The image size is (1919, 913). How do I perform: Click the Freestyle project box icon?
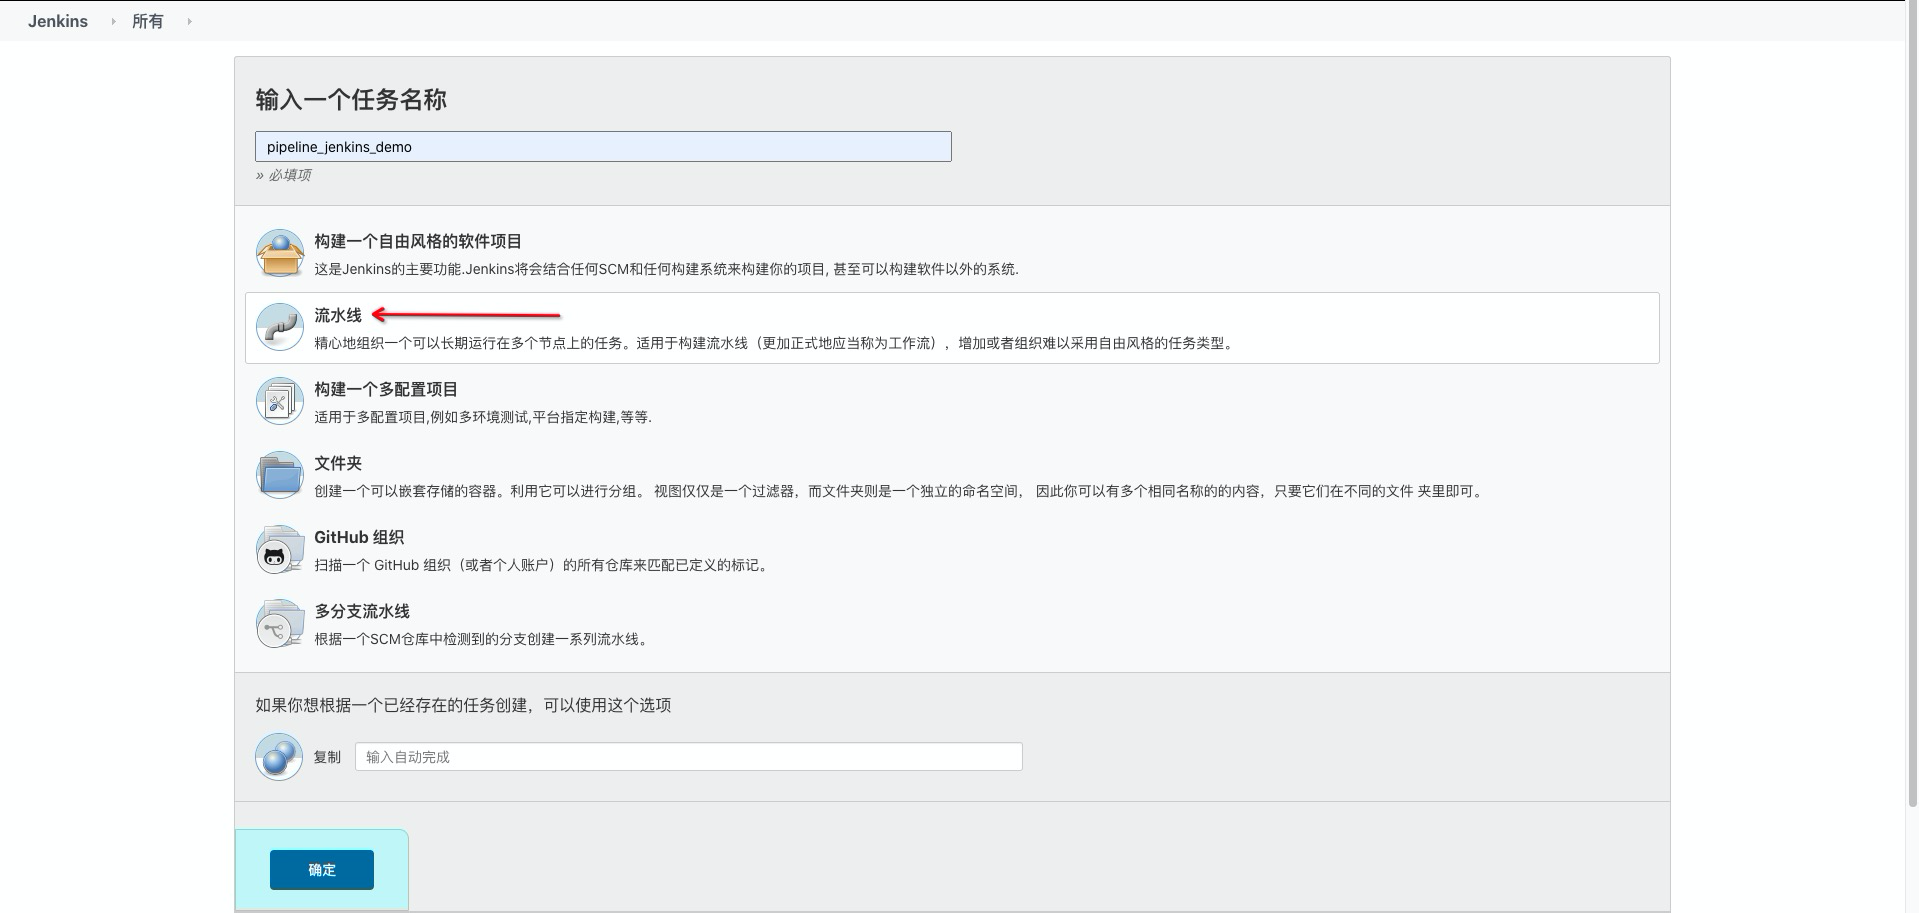tap(280, 253)
